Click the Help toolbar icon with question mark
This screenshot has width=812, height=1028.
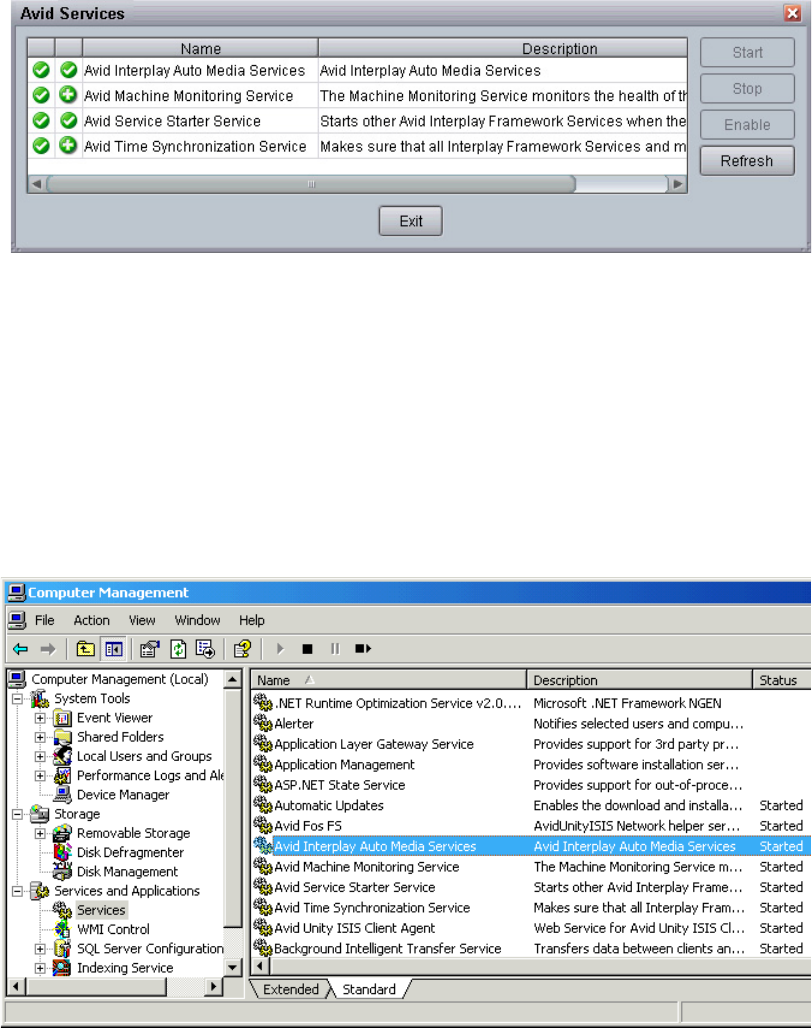(242, 649)
